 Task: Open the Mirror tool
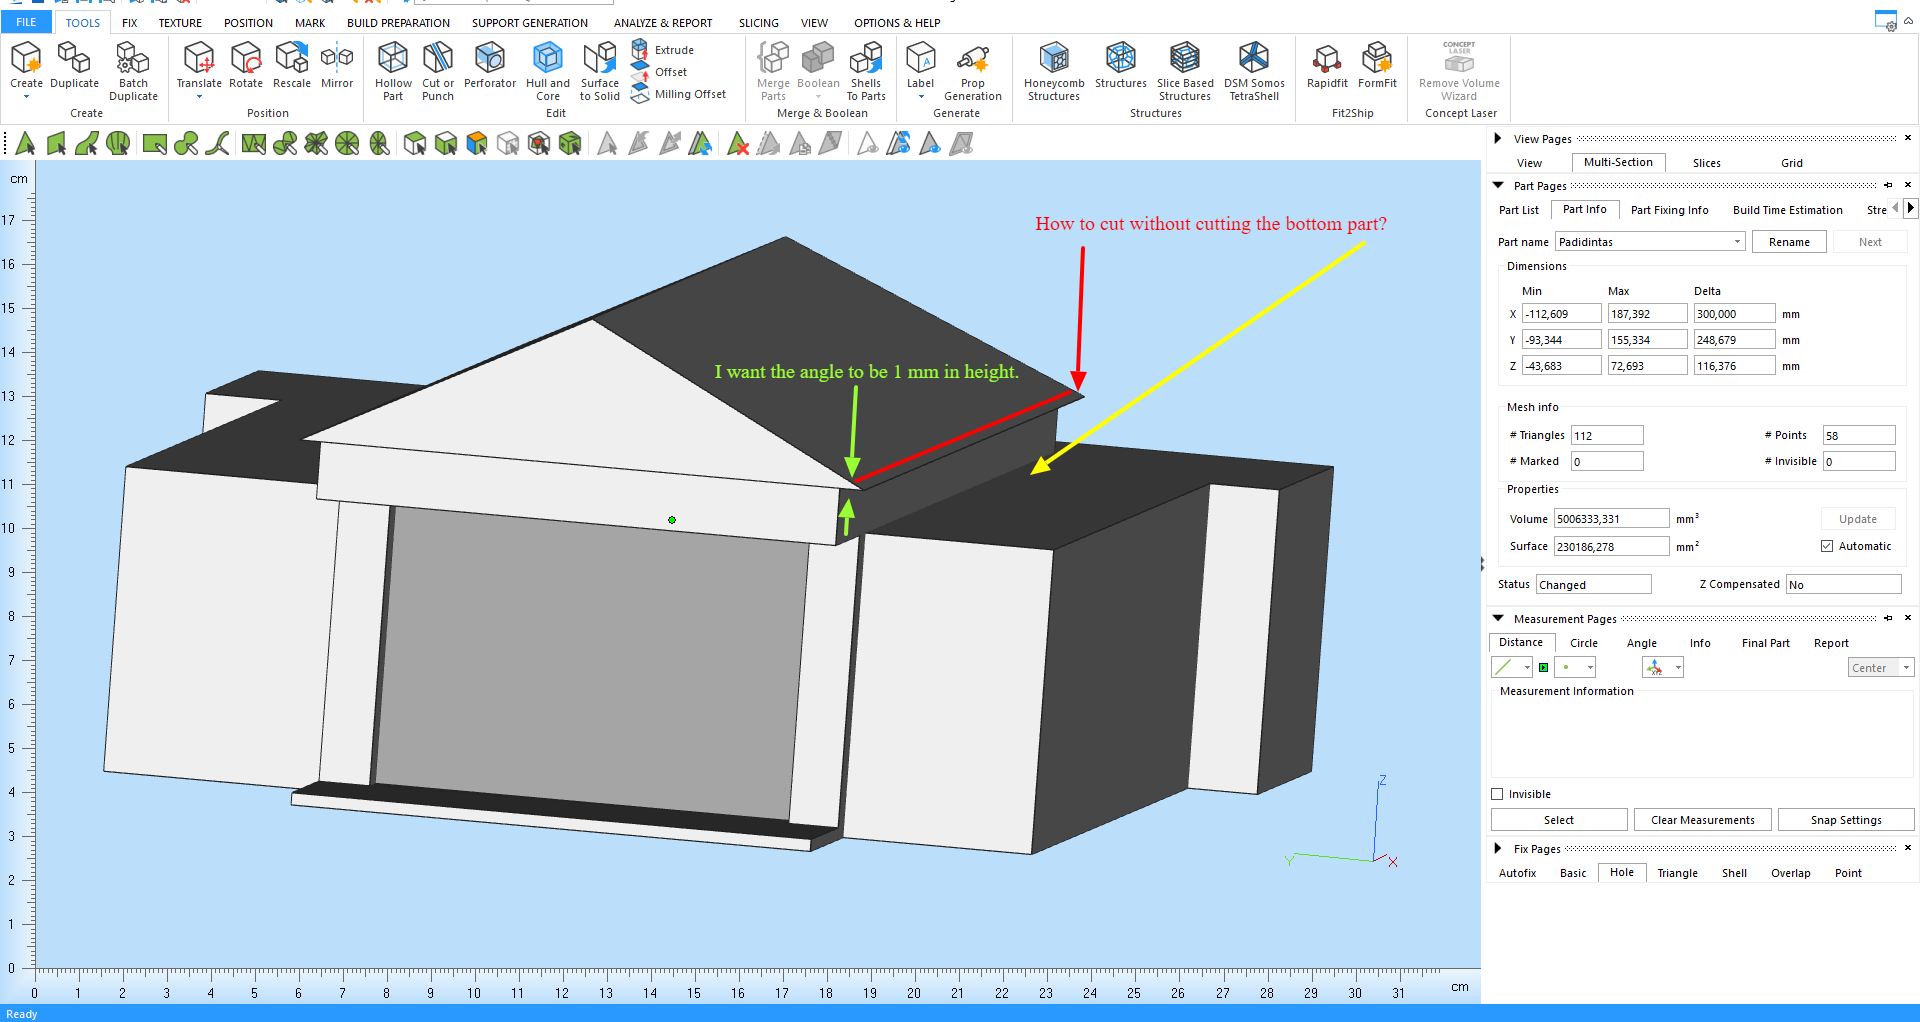pyautogui.click(x=337, y=66)
